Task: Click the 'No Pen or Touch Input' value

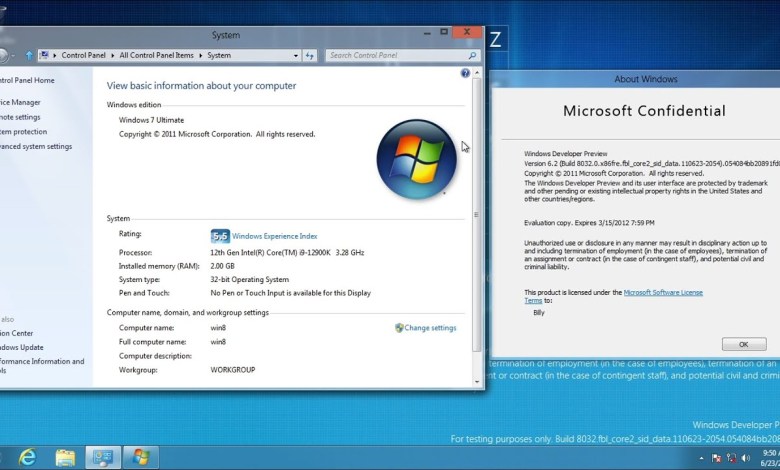Action: pyautogui.click(x=291, y=293)
